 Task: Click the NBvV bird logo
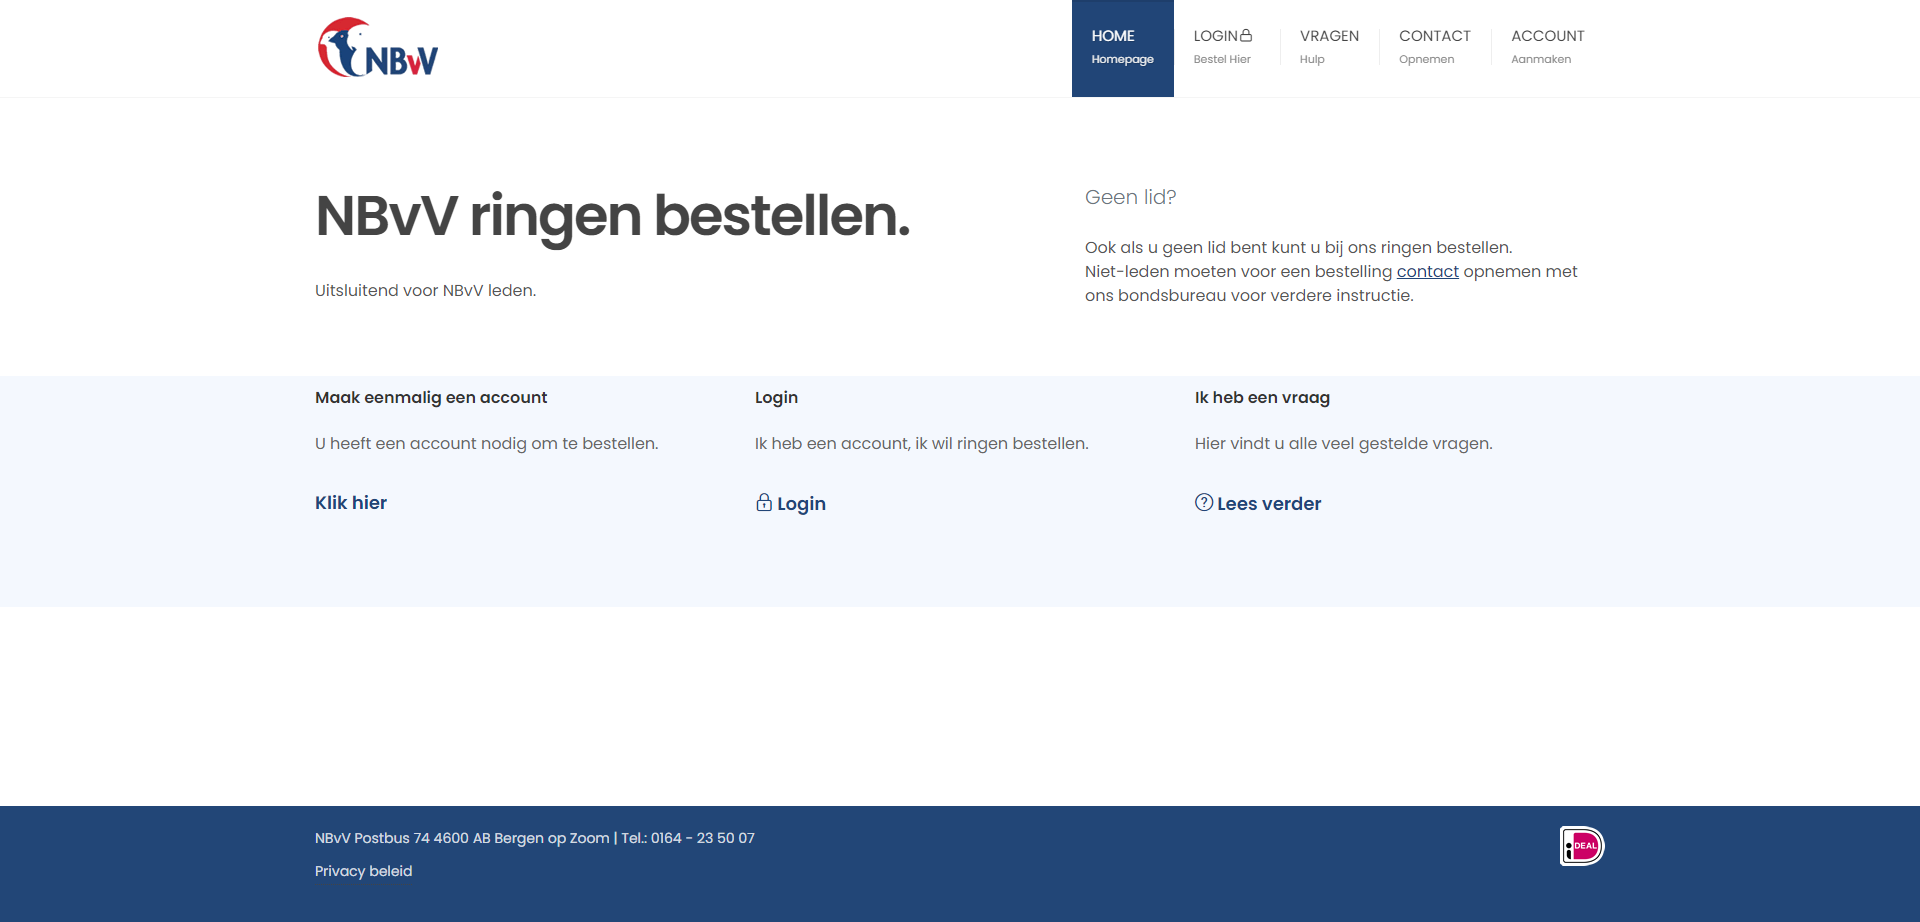tap(377, 47)
